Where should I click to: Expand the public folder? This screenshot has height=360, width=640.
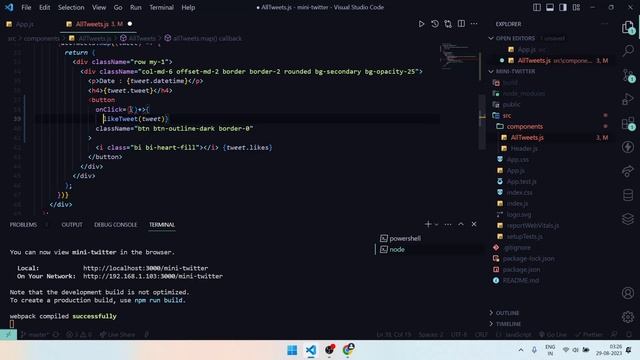click(511, 104)
